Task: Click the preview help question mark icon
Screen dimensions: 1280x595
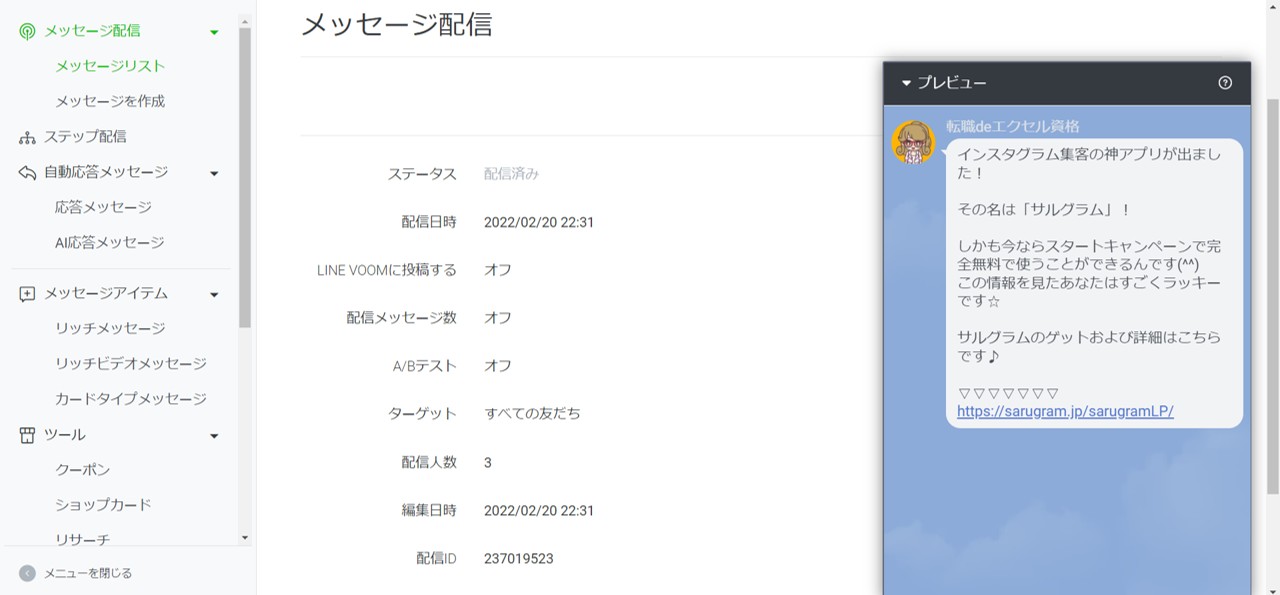Action: pos(1225,83)
